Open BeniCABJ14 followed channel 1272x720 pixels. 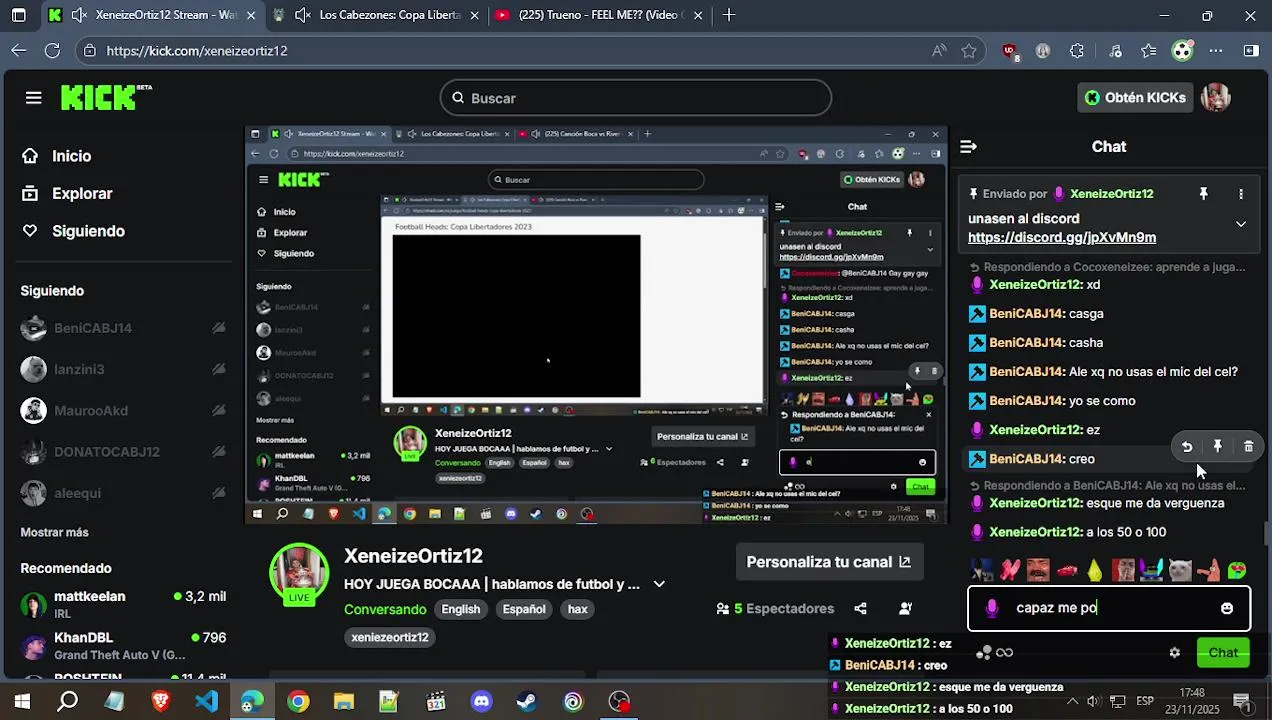pyautogui.click(x=122, y=328)
